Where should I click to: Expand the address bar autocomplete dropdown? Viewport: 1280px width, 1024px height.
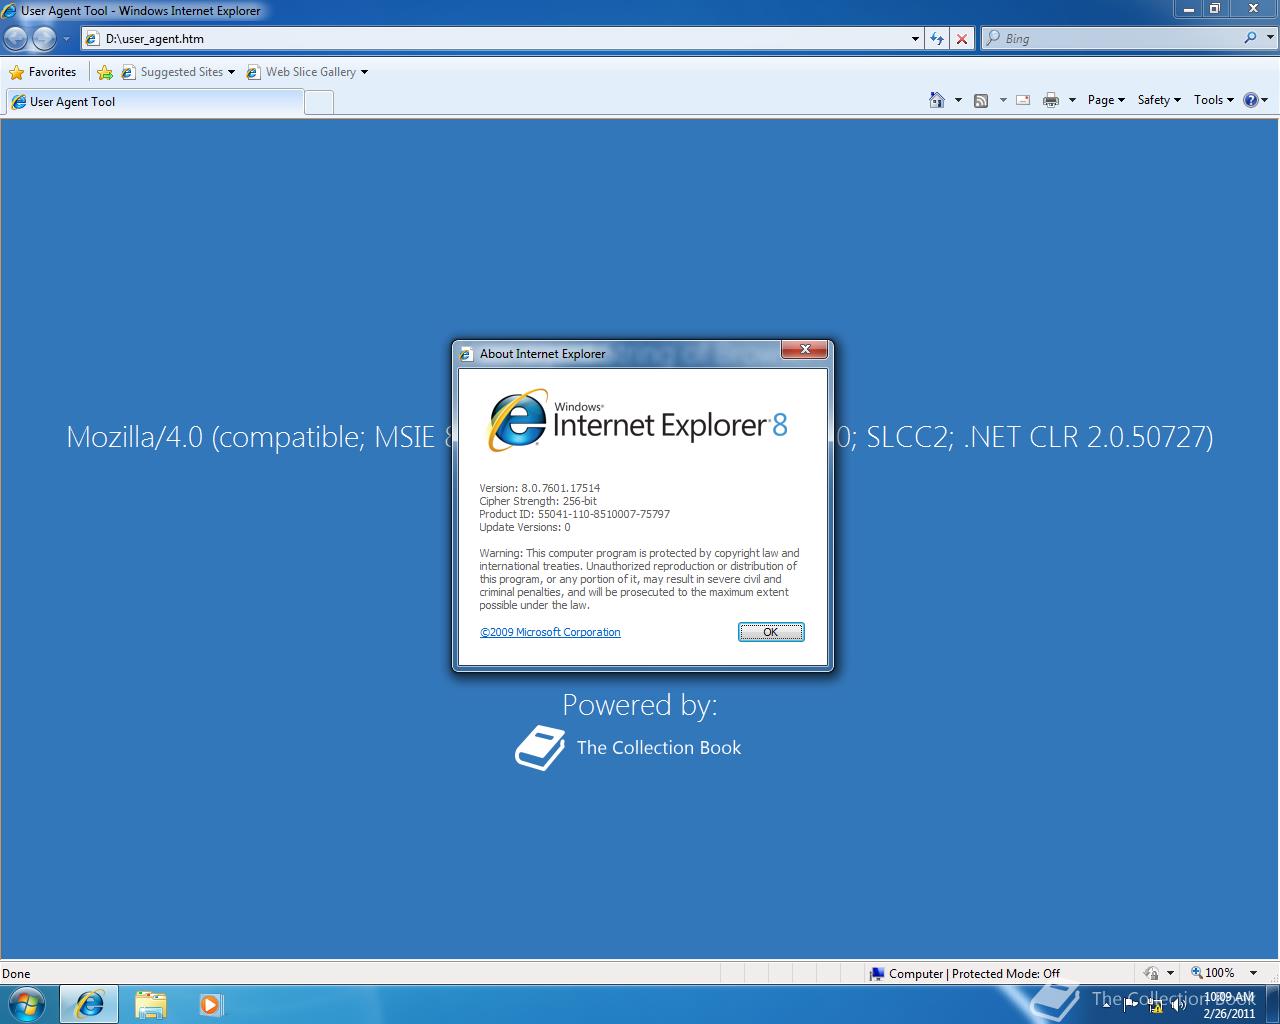pyautogui.click(x=915, y=39)
